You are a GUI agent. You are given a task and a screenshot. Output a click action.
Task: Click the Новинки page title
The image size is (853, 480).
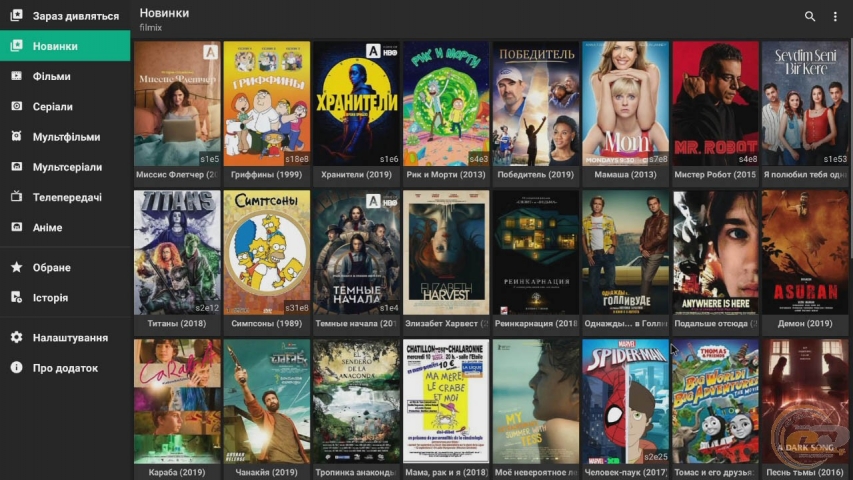point(164,13)
